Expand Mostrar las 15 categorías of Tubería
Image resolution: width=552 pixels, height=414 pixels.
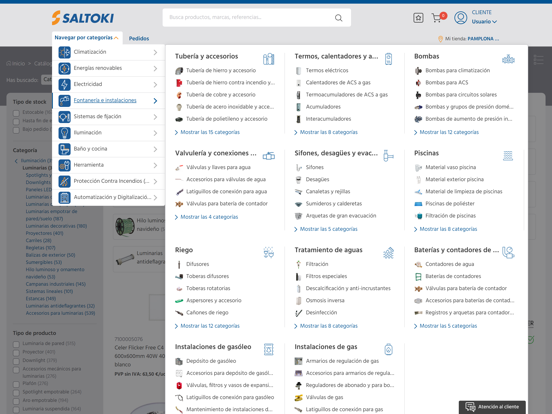(x=207, y=132)
